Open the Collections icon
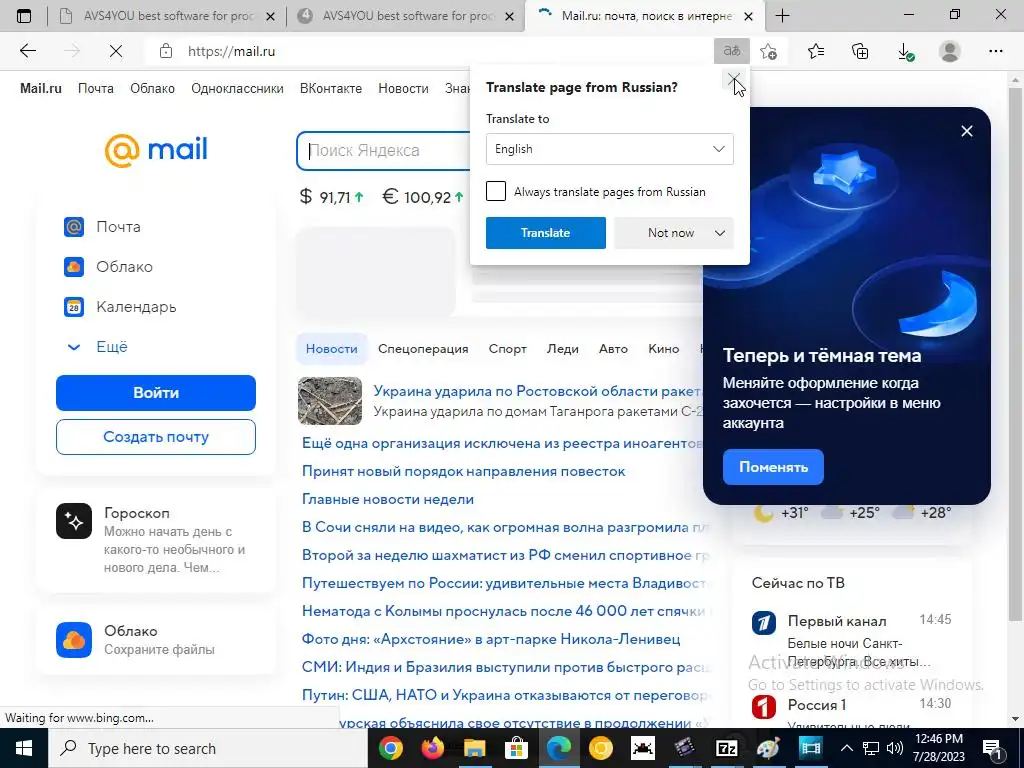This screenshot has width=1024, height=768. [860, 51]
